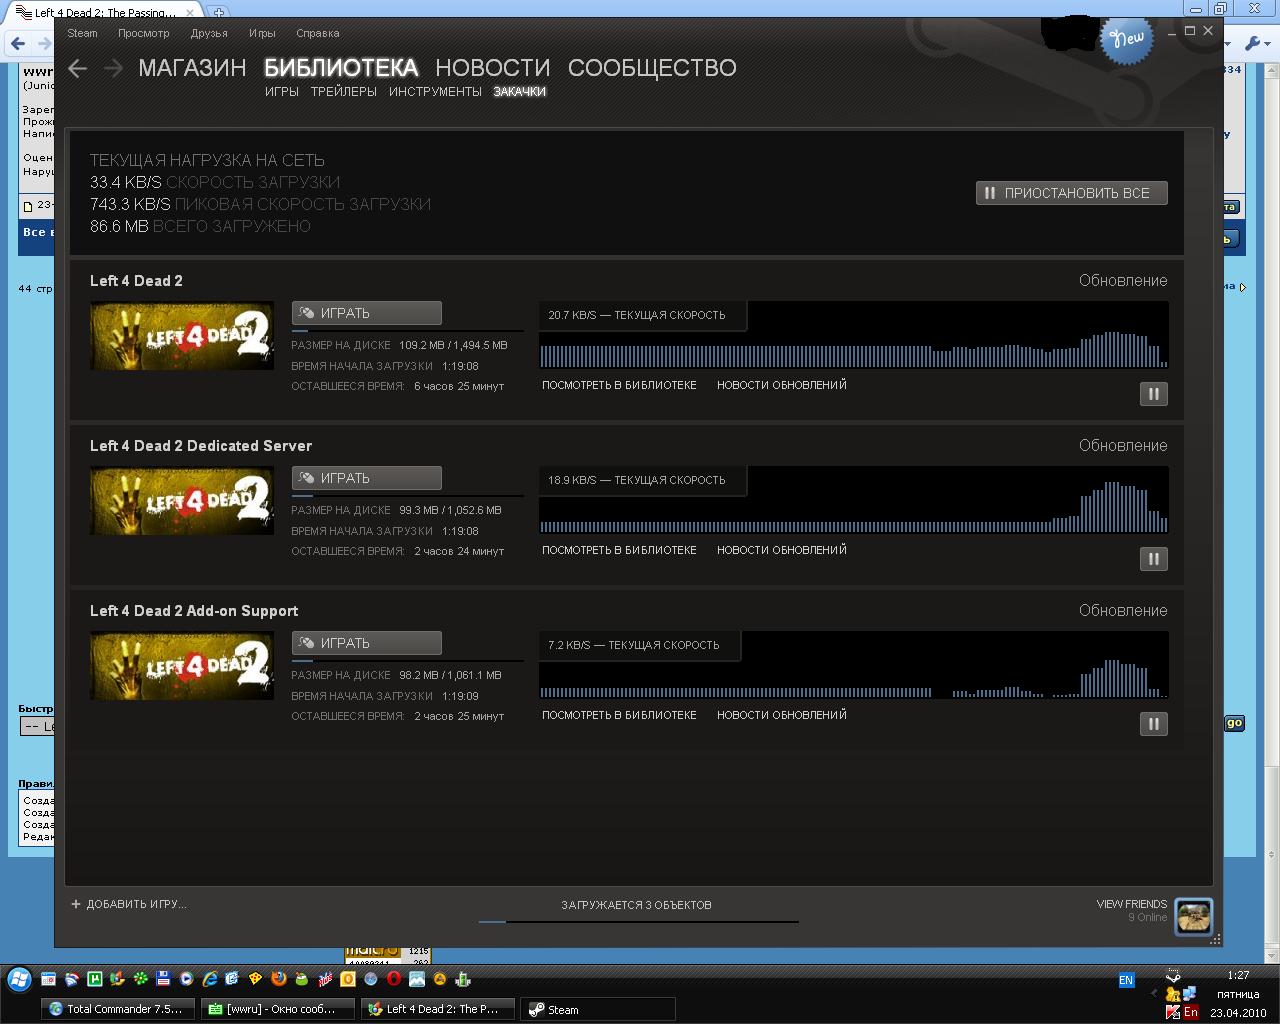Viewport: 1280px width, 1024px height.
Task: Click the browser wrench tools icon
Action: 1254,43
